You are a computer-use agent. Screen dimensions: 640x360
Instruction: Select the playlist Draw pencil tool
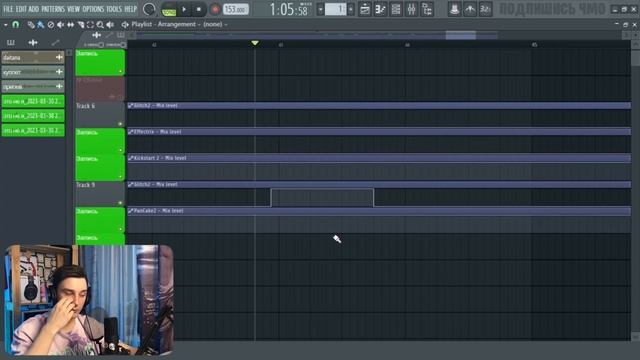pyautogui.click(x=31, y=25)
